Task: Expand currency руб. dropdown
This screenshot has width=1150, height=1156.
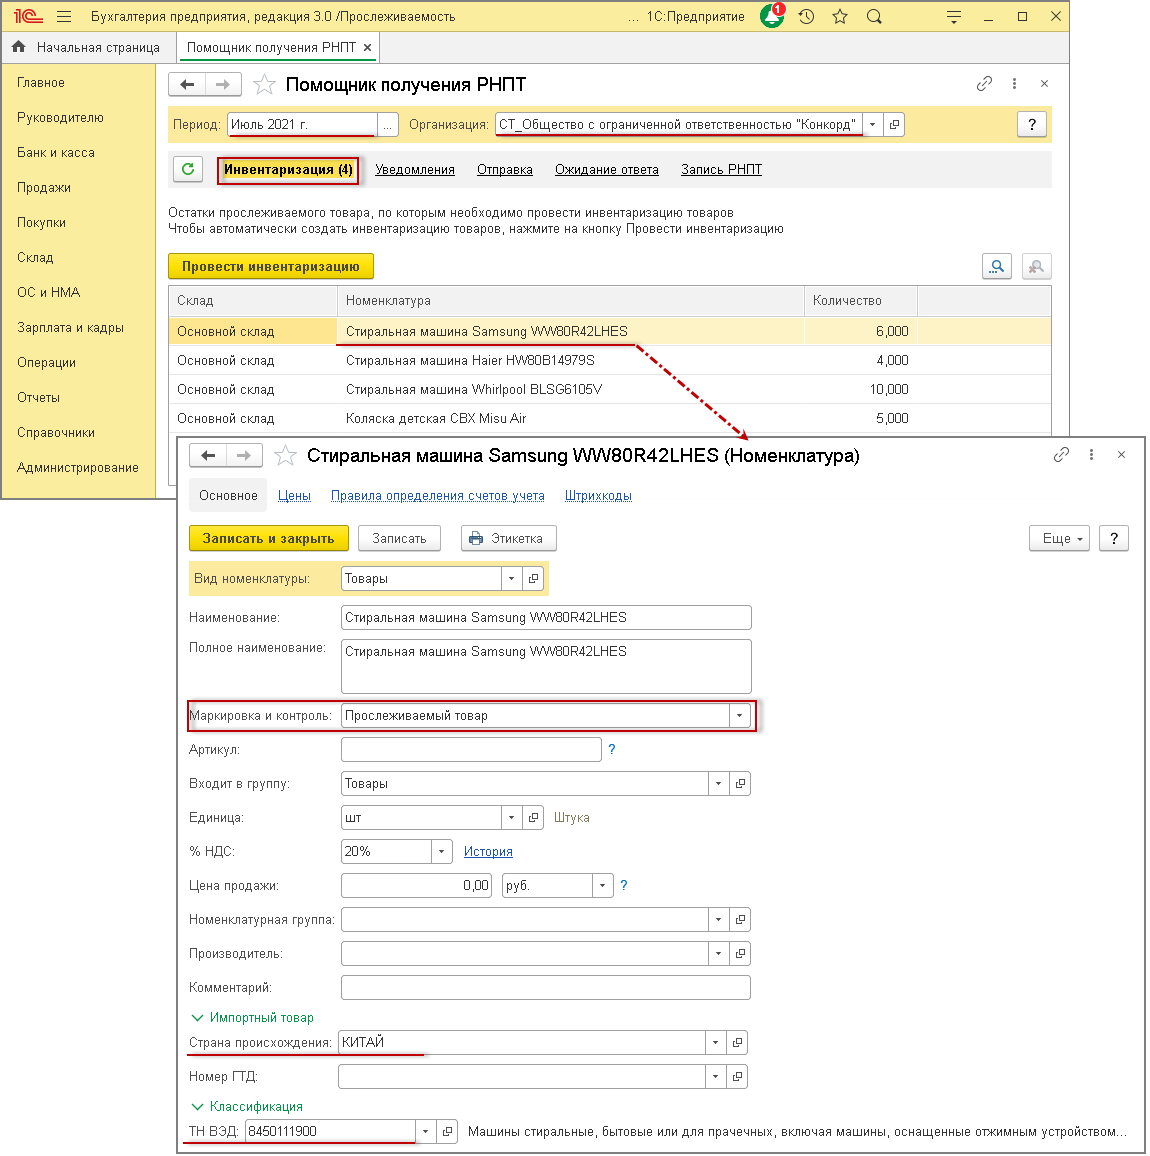Action: (x=603, y=885)
